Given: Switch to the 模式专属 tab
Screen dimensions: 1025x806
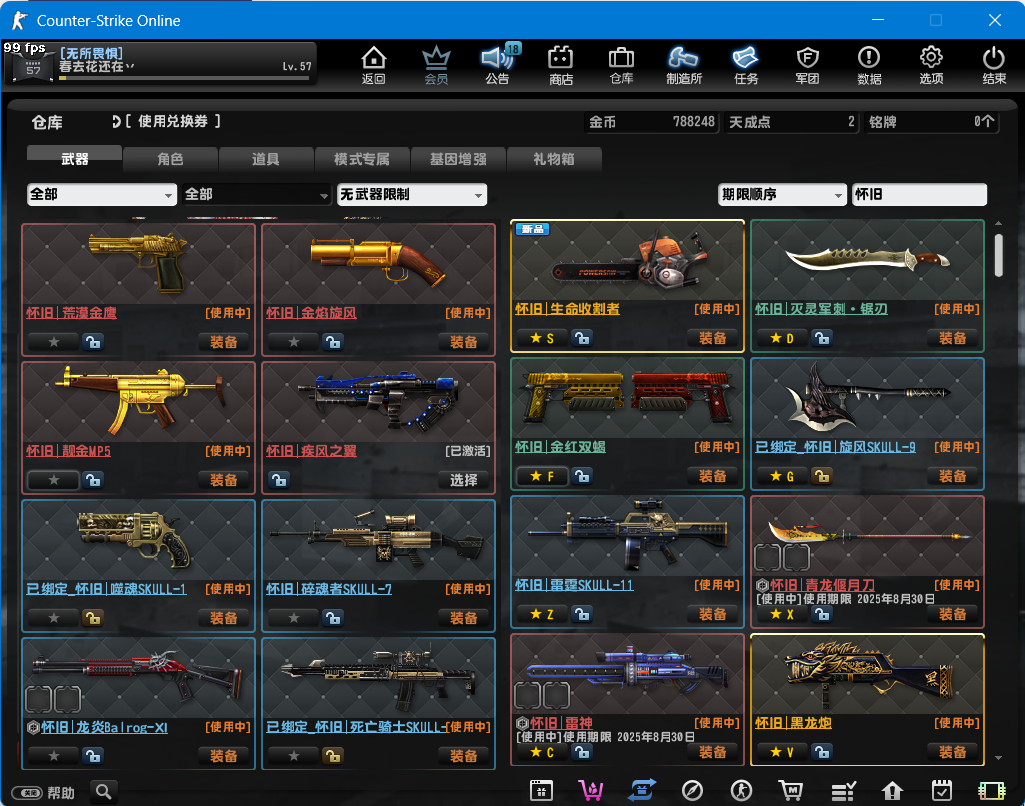Looking at the screenshot, I should (362, 159).
